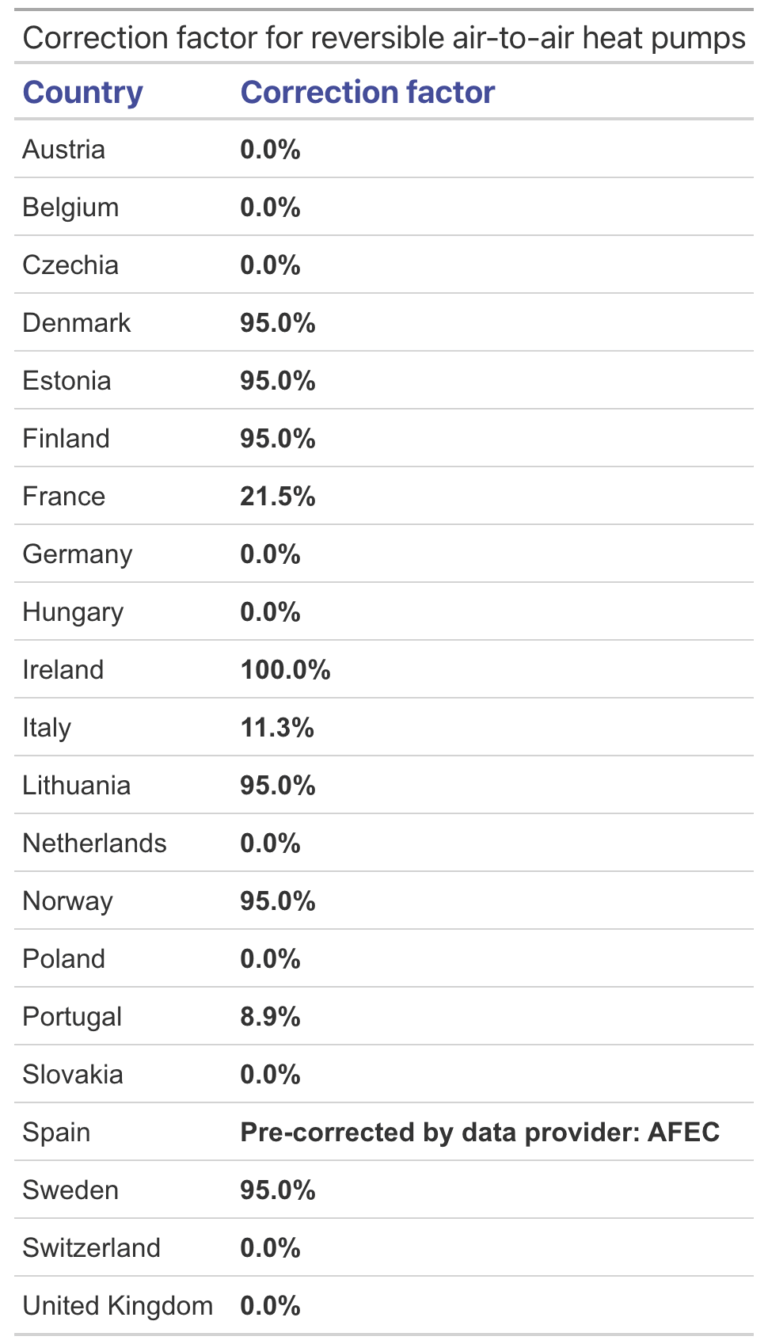This screenshot has height=1344, width=768.
Task: Select Denmark in the country column
Action: coord(77,323)
